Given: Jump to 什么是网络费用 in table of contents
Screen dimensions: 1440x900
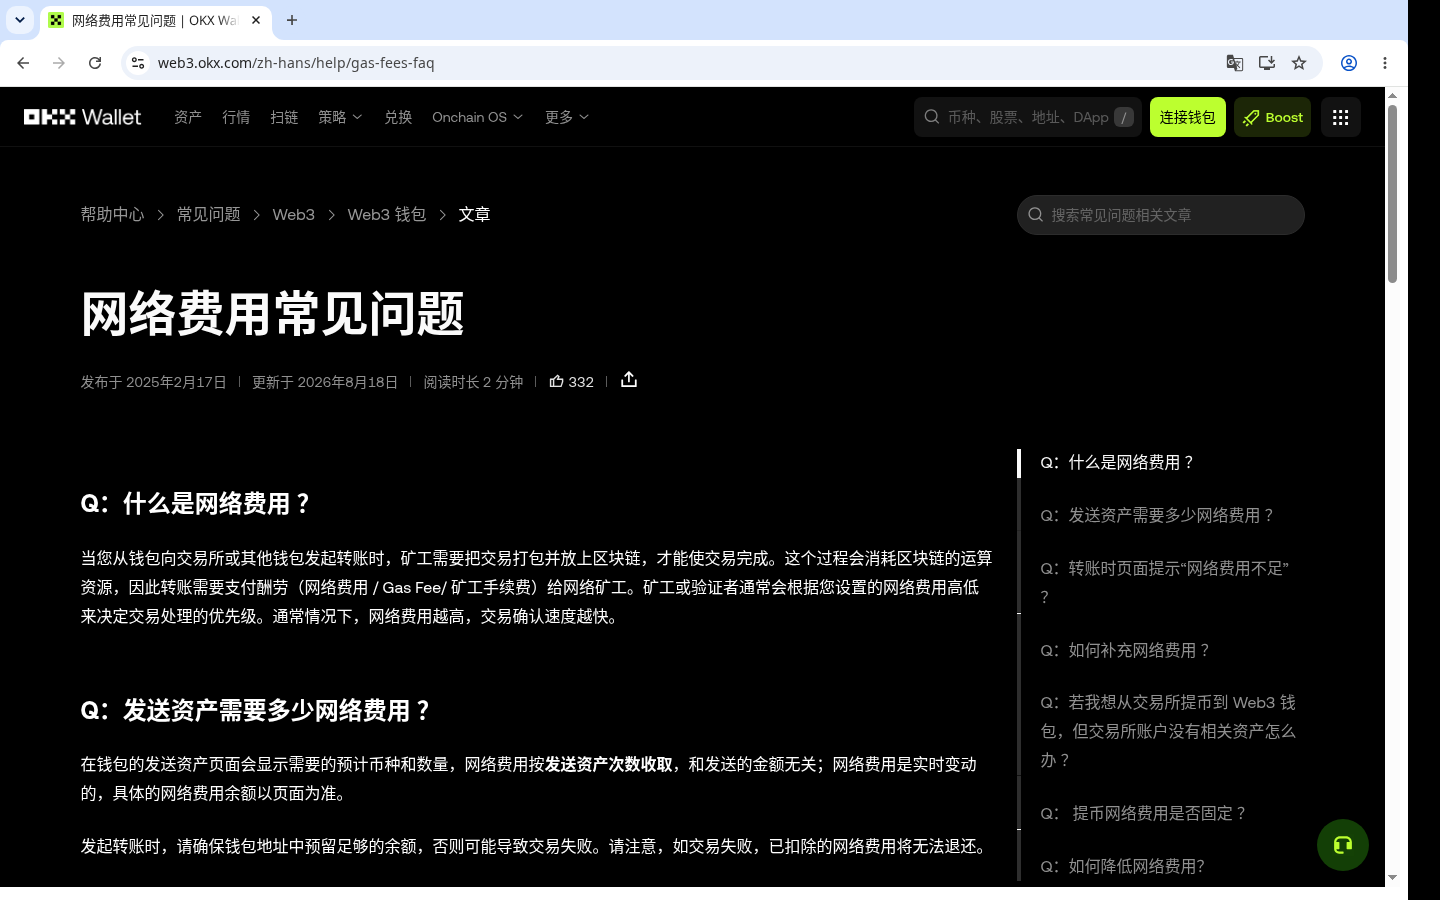Looking at the screenshot, I should (1117, 463).
